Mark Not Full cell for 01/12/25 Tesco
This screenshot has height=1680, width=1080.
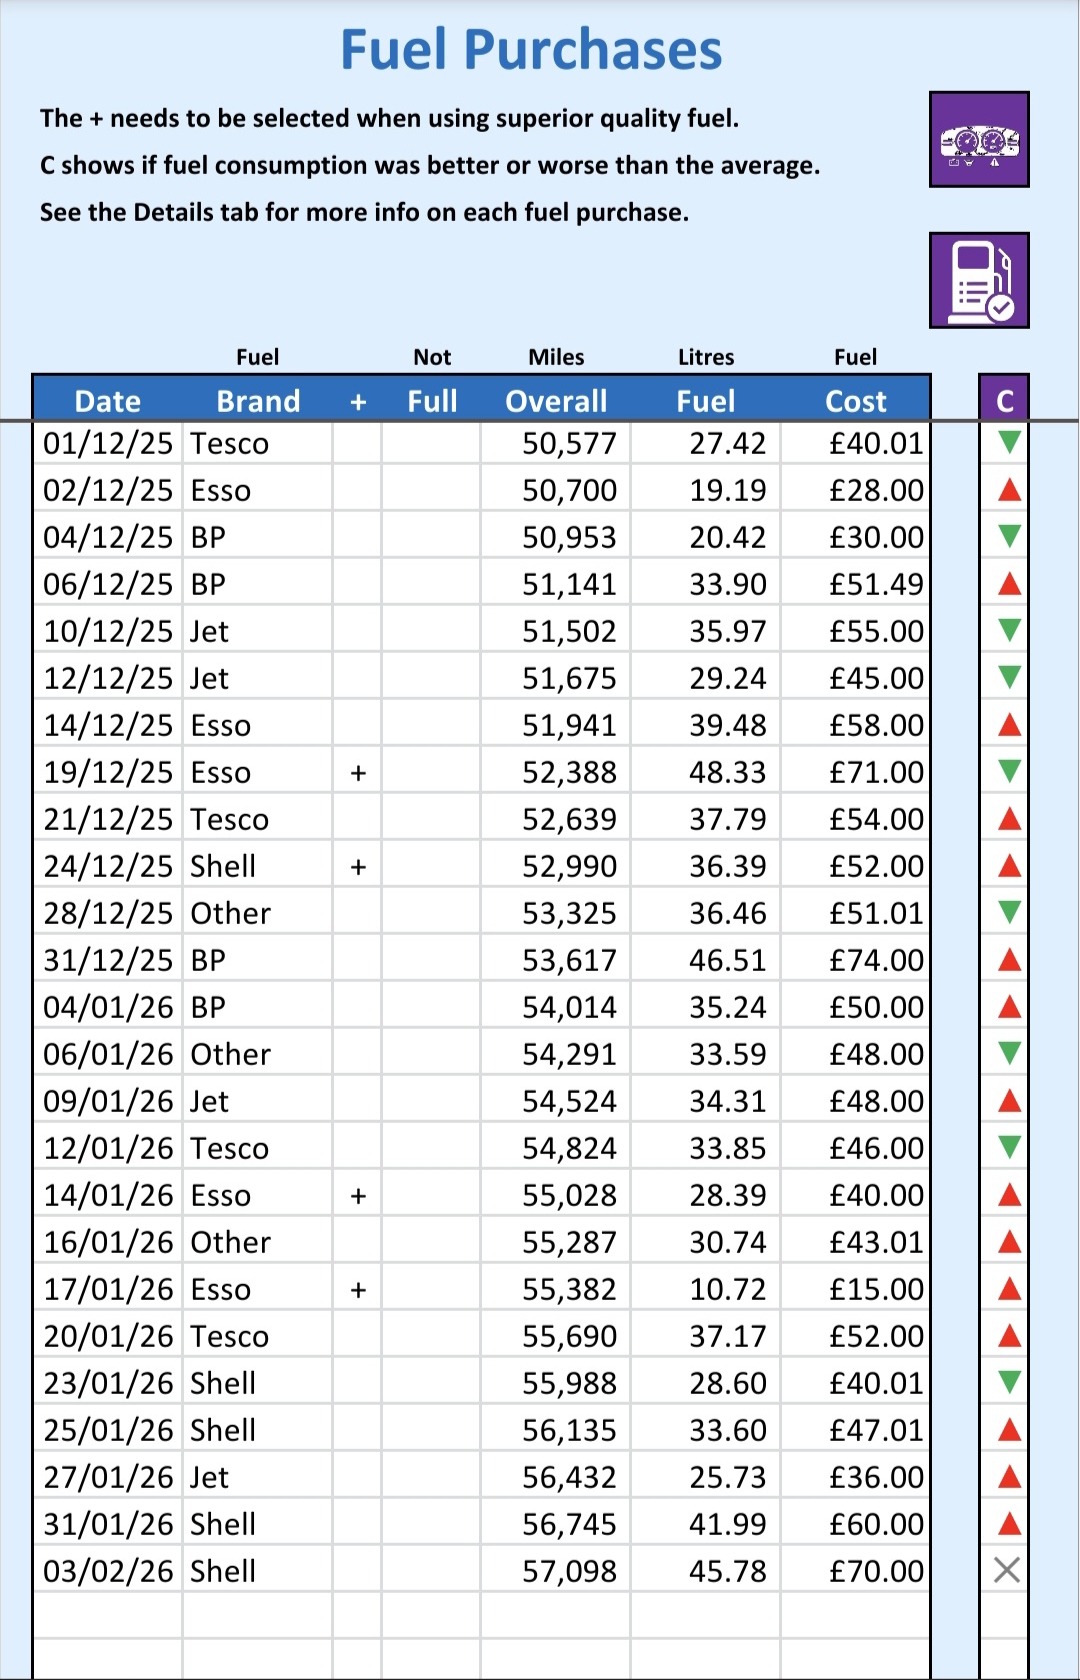(x=431, y=443)
